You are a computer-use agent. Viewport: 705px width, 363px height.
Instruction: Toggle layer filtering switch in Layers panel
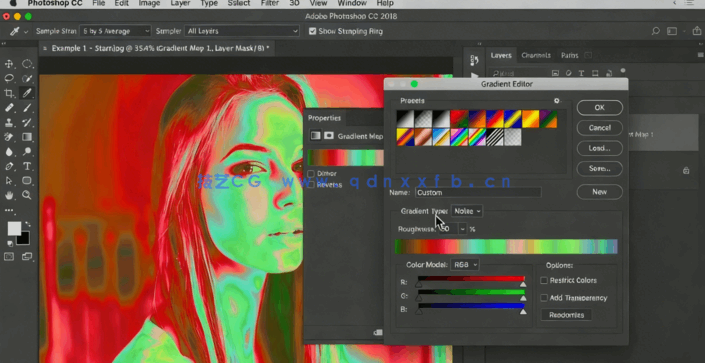(x=623, y=71)
